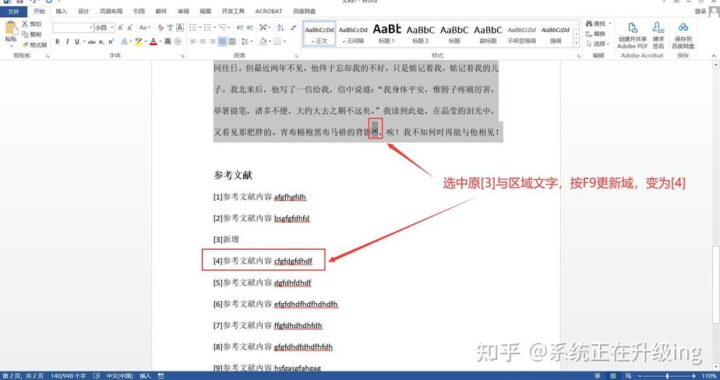Click the character border (boxed A) icon
The image size is (720, 380).
pyautogui.click(x=180, y=28)
